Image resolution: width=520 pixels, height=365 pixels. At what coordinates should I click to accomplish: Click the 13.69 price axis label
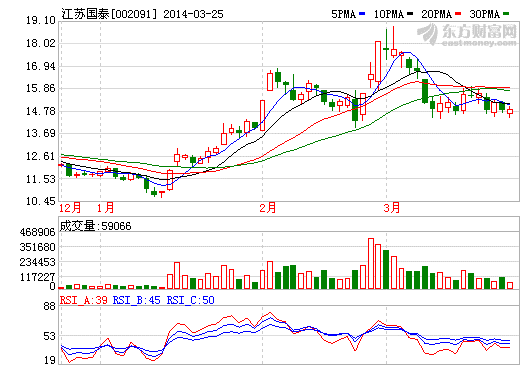41,133
